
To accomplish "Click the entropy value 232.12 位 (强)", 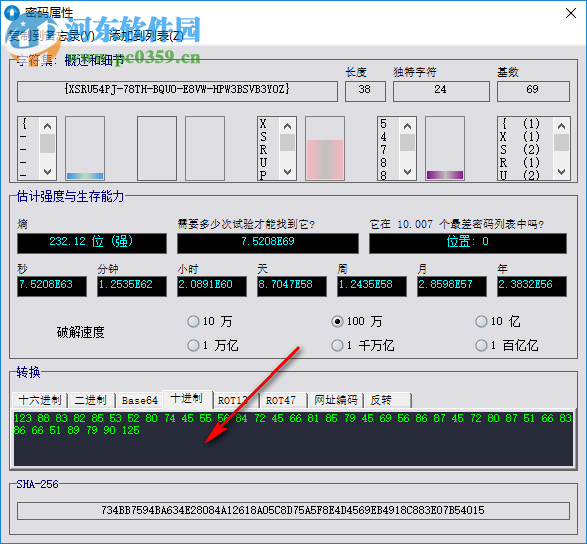I will coord(92,243).
